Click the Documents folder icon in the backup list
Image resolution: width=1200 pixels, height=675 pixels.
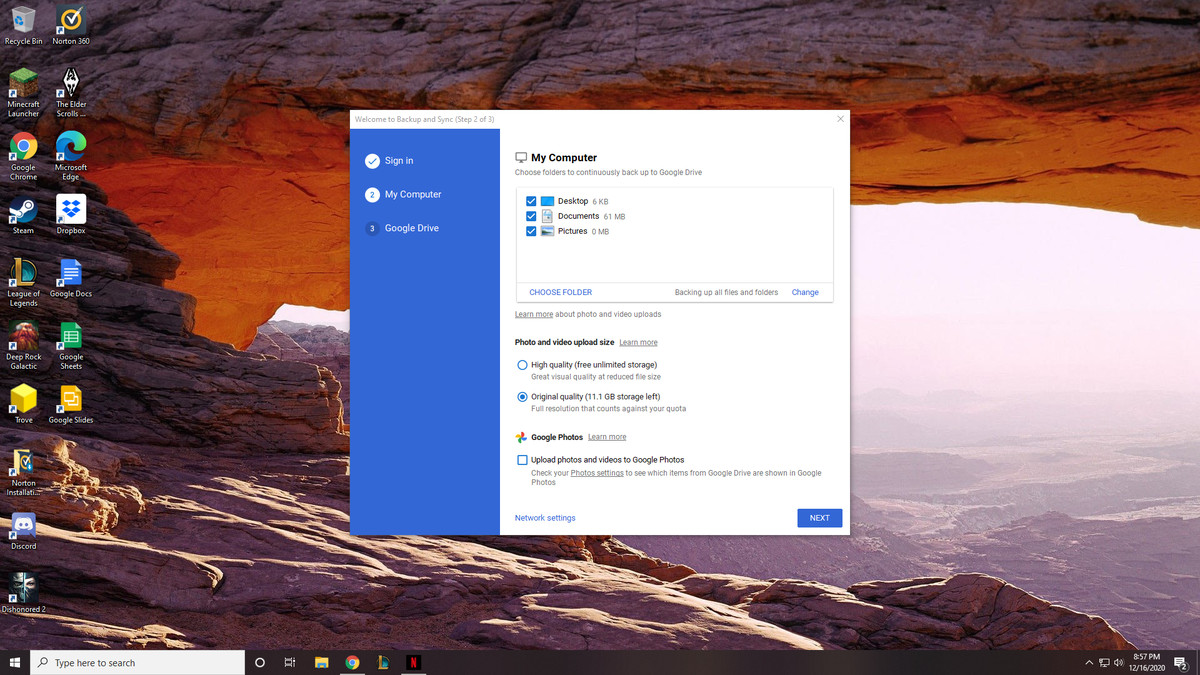click(x=546, y=215)
